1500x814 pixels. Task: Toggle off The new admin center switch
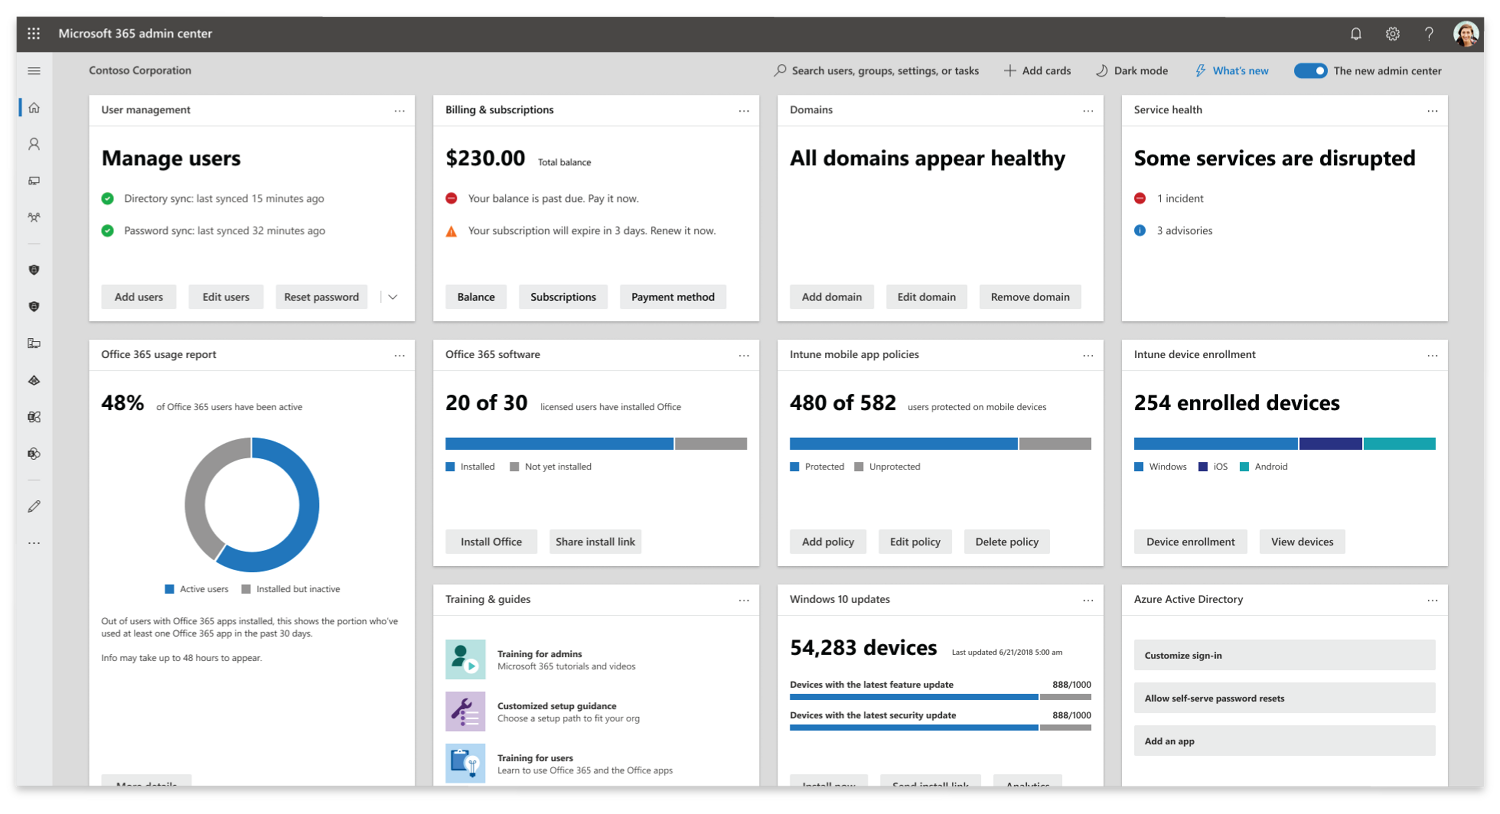(x=1311, y=70)
